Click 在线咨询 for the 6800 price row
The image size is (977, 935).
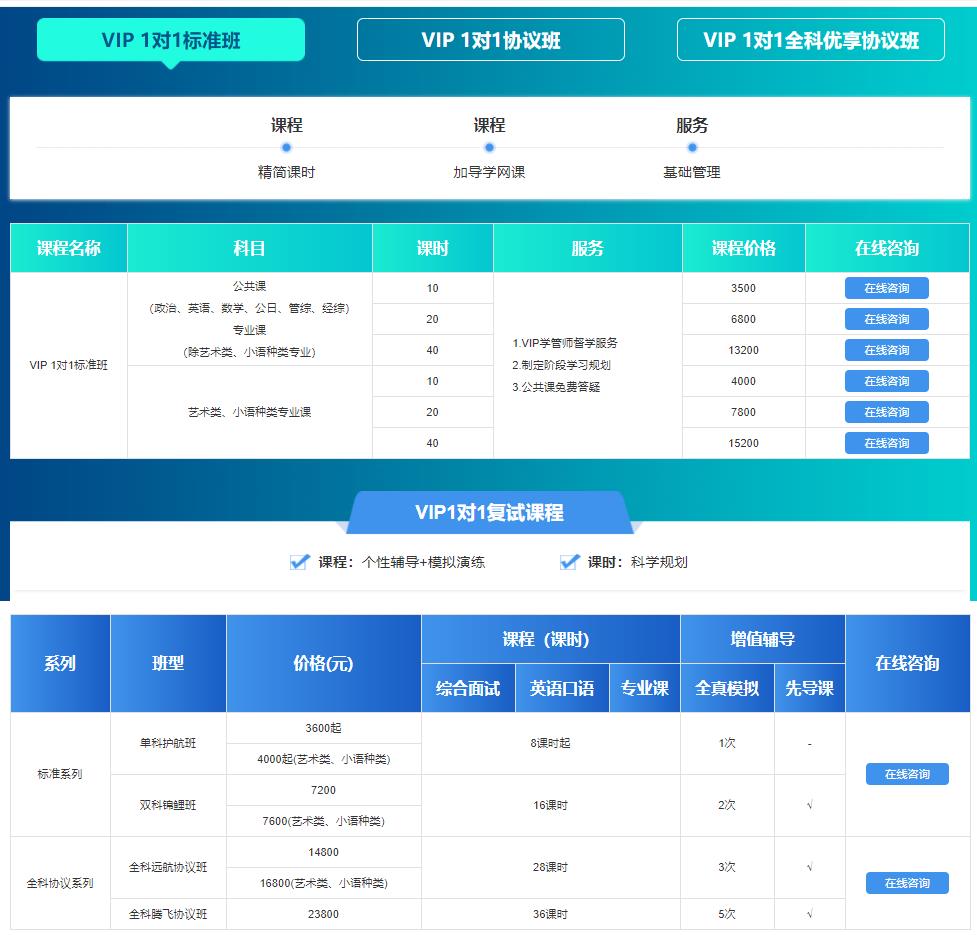pyautogui.click(x=886, y=319)
